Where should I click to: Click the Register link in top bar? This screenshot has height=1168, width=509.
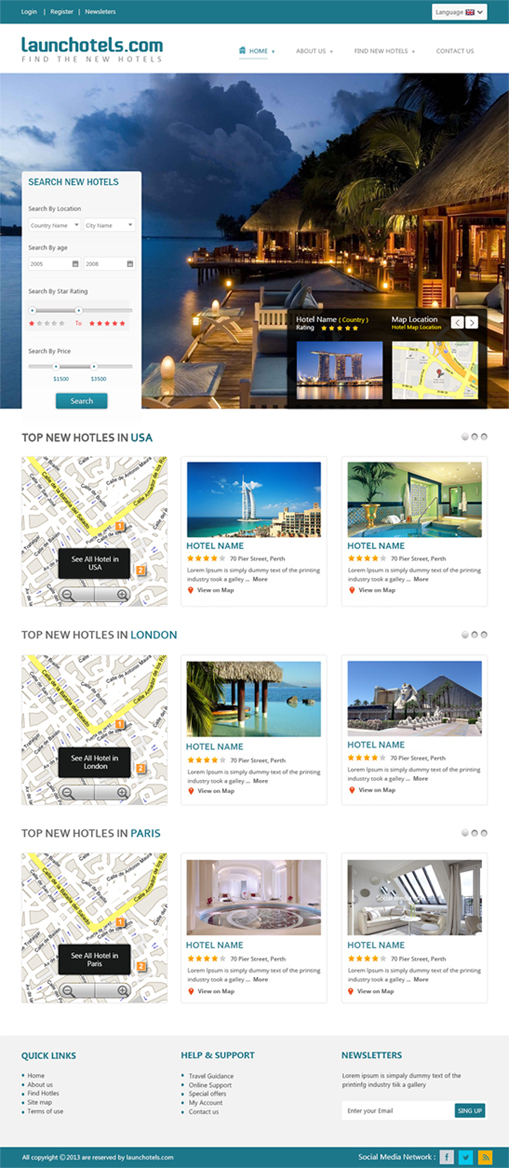click(x=62, y=12)
